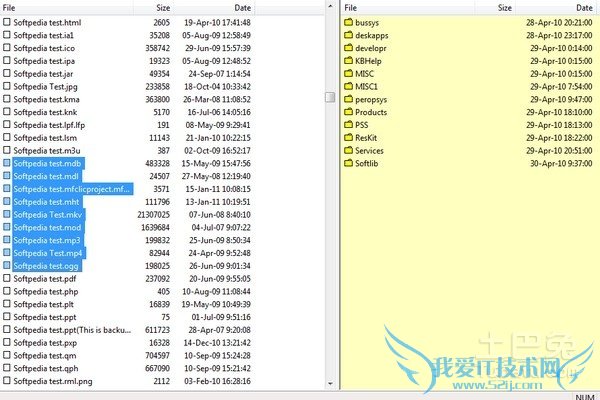Click the Softlib folder icon
The width and height of the screenshot is (600, 400).
pyautogui.click(x=348, y=163)
